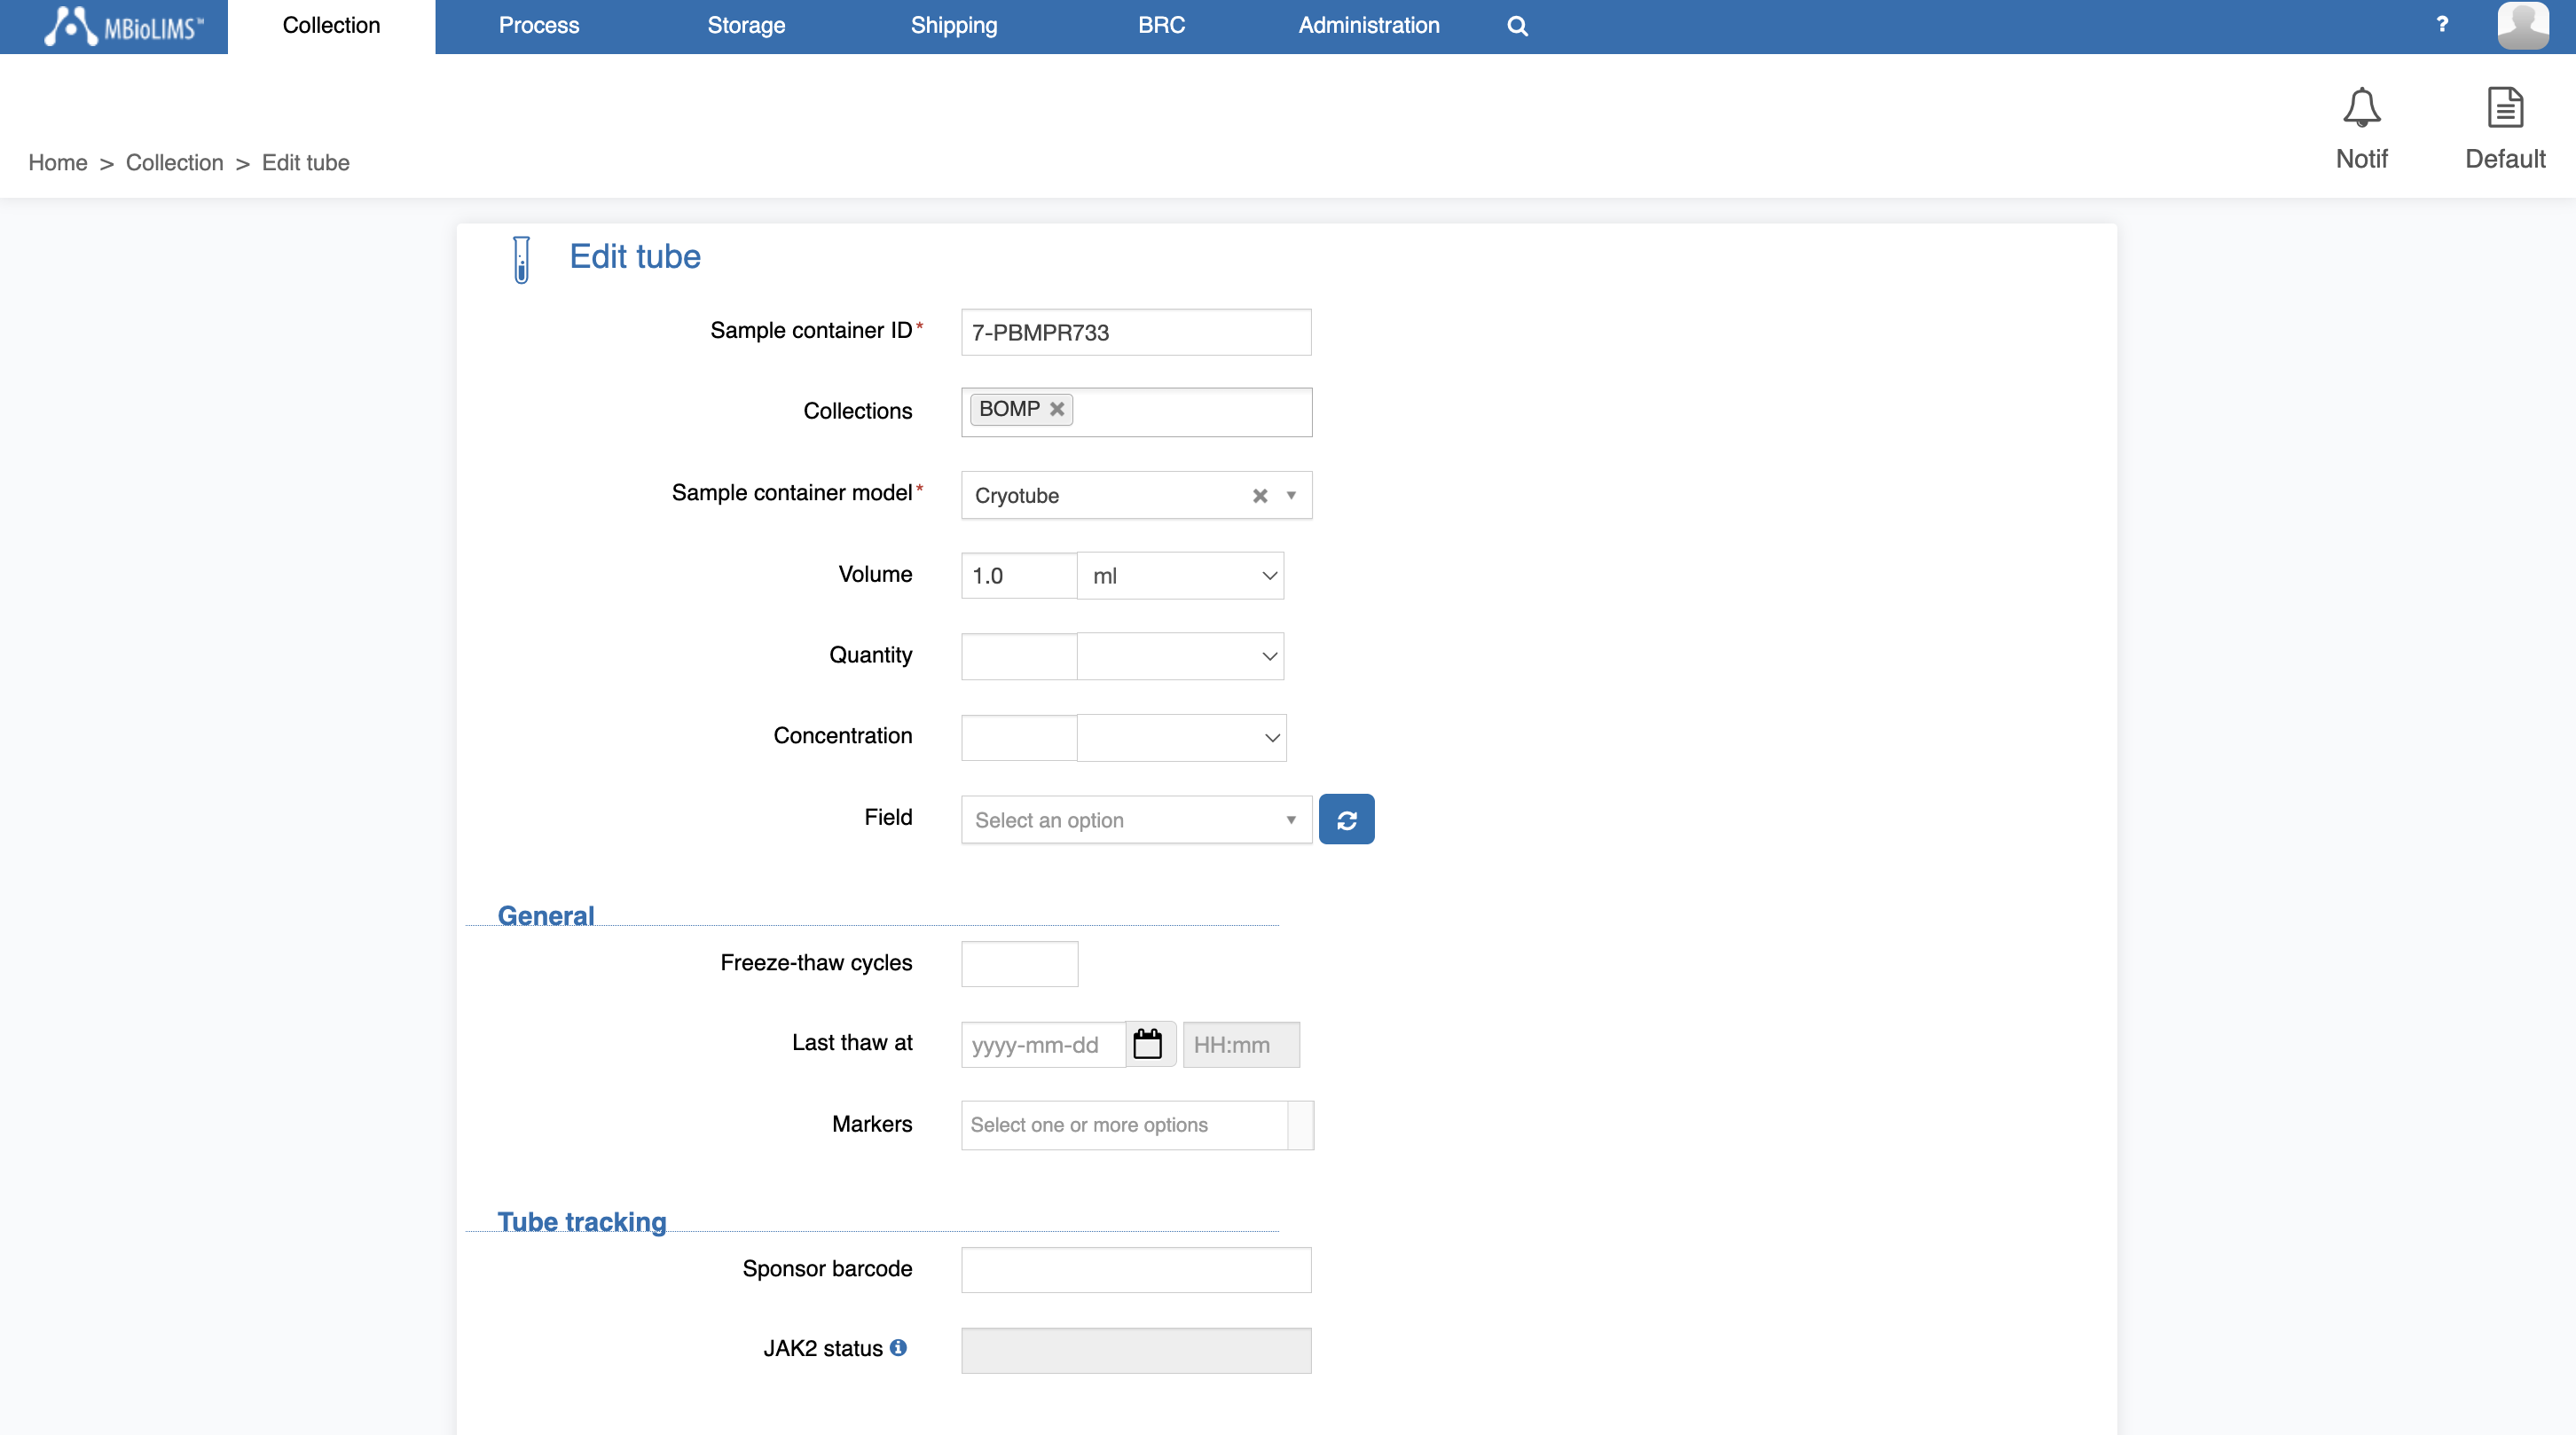Click the Tube tracking section heading

582,1221
